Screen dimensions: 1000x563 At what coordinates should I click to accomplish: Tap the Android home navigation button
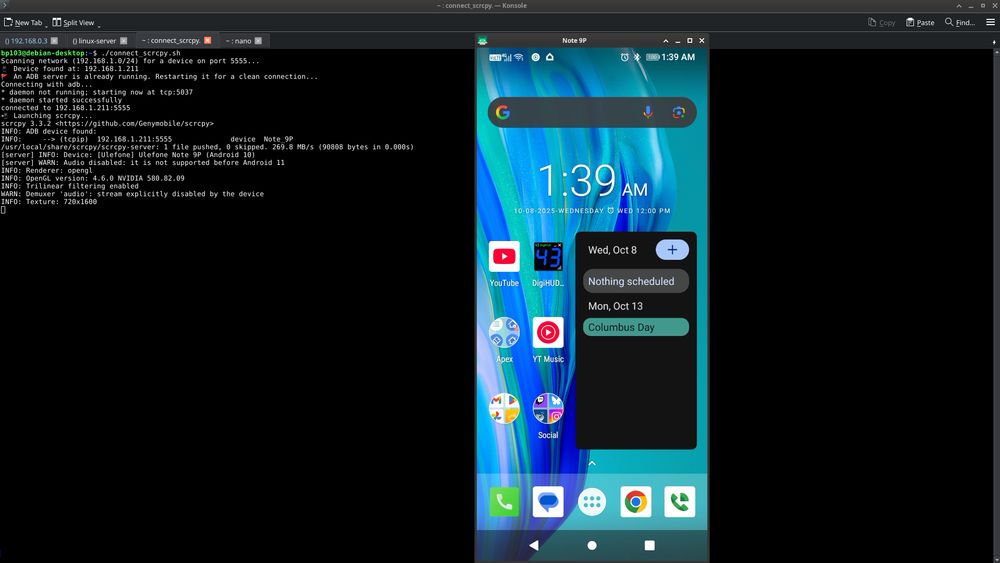pyautogui.click(x=592, y=545)
